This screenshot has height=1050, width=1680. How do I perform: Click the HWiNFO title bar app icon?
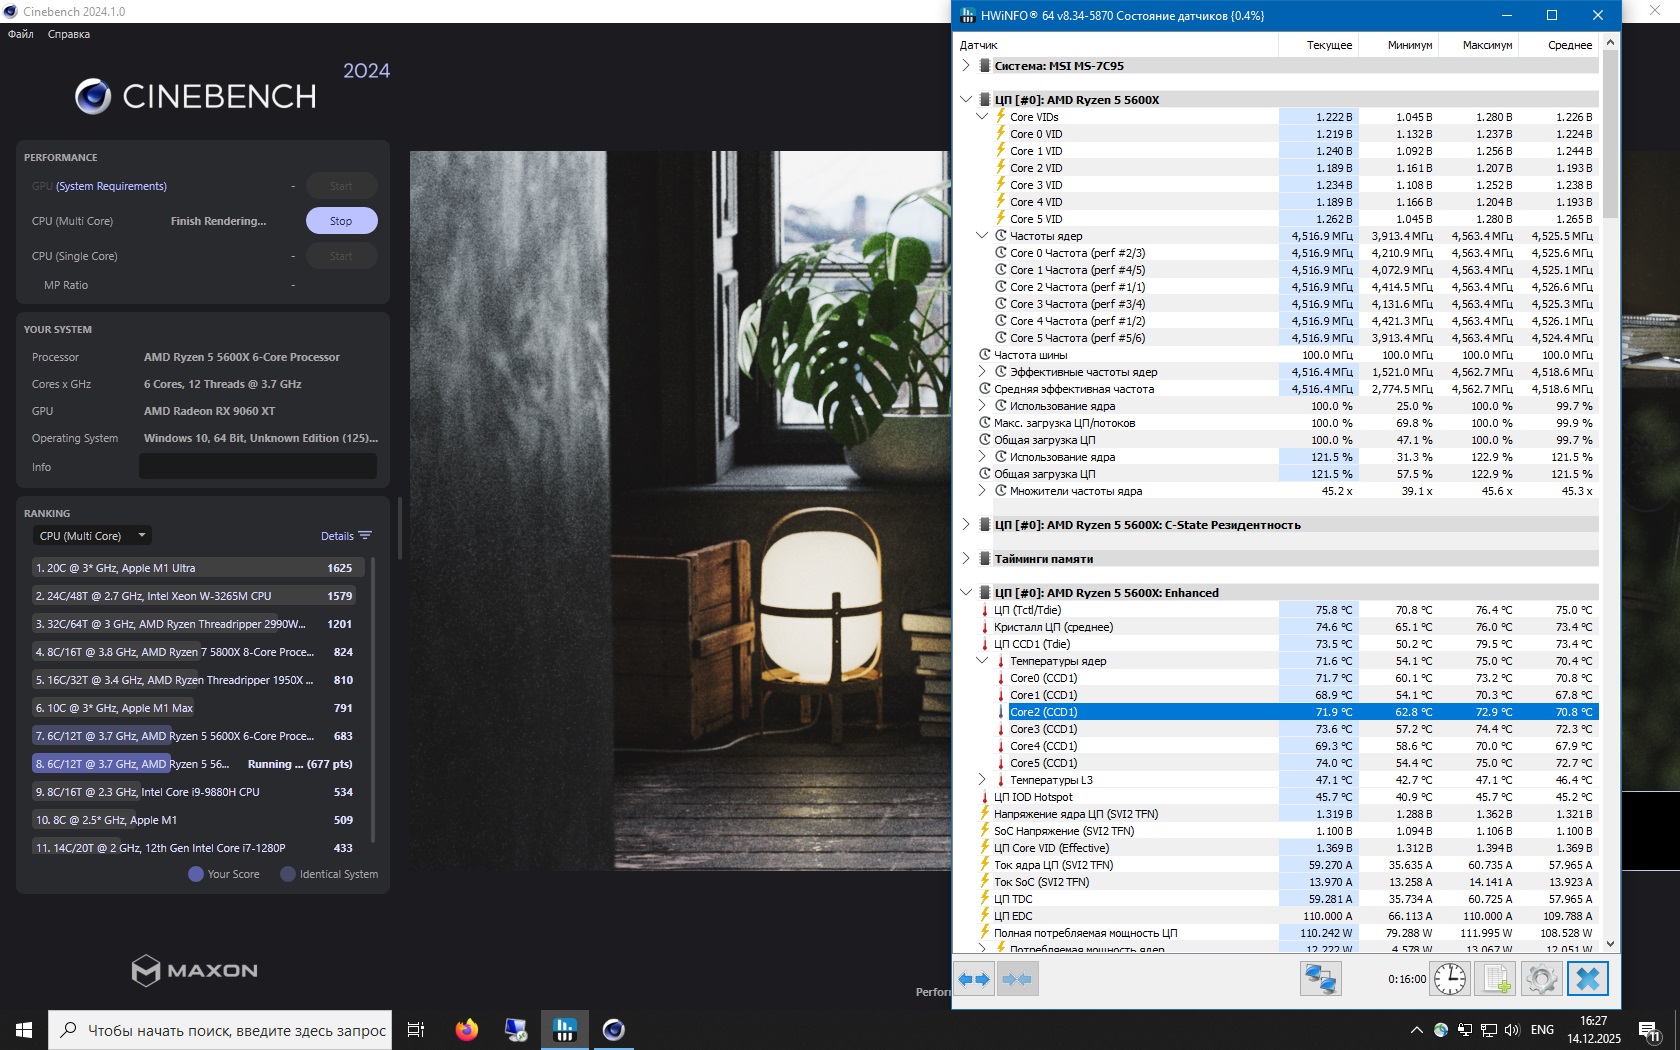(x=967, y=15)
